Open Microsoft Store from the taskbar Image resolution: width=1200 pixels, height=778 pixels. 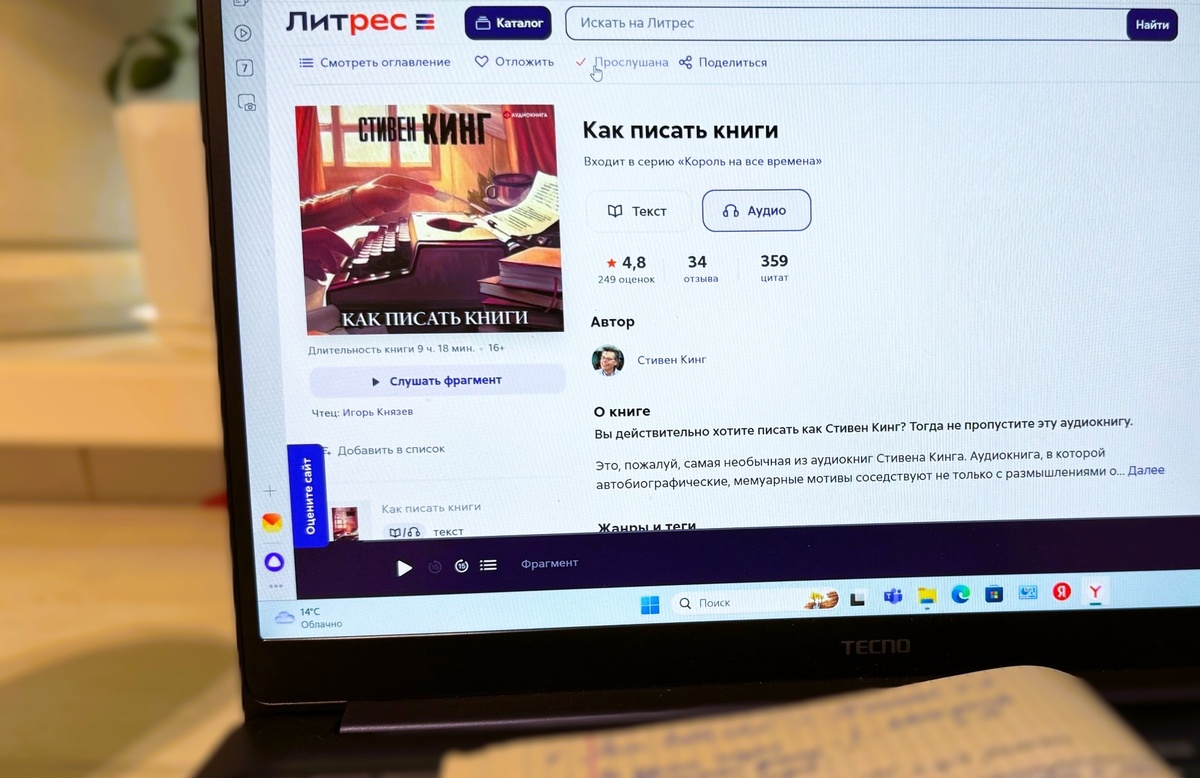tap(993, 594)
